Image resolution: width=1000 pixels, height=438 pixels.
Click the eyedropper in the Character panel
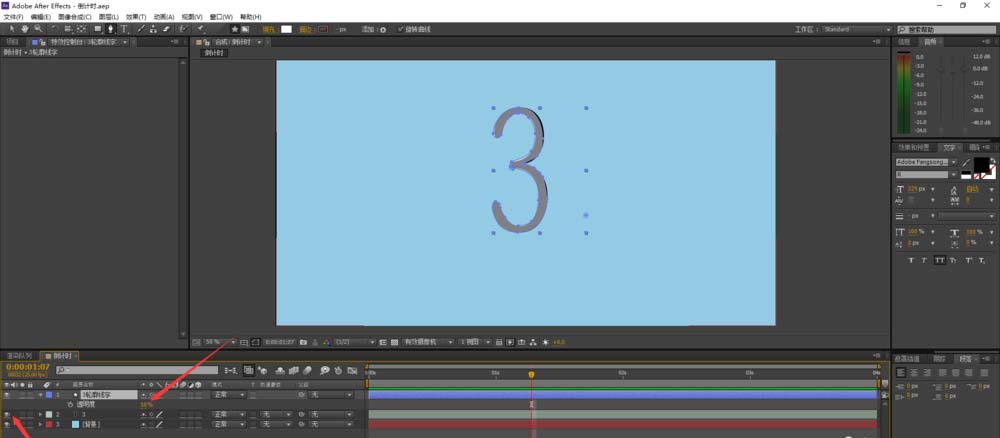[966, 163]
